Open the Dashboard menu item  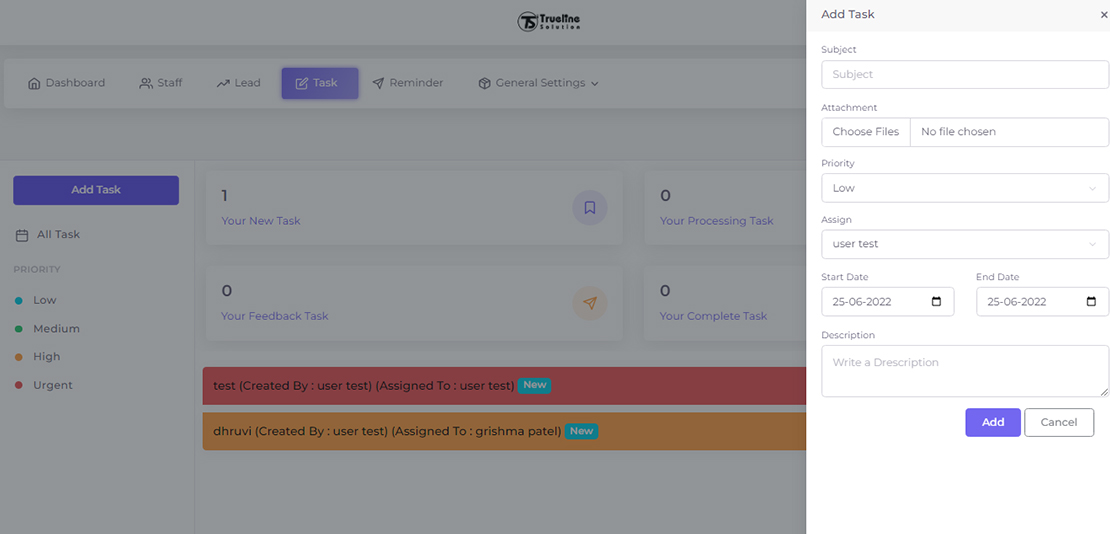coord(67,84)
